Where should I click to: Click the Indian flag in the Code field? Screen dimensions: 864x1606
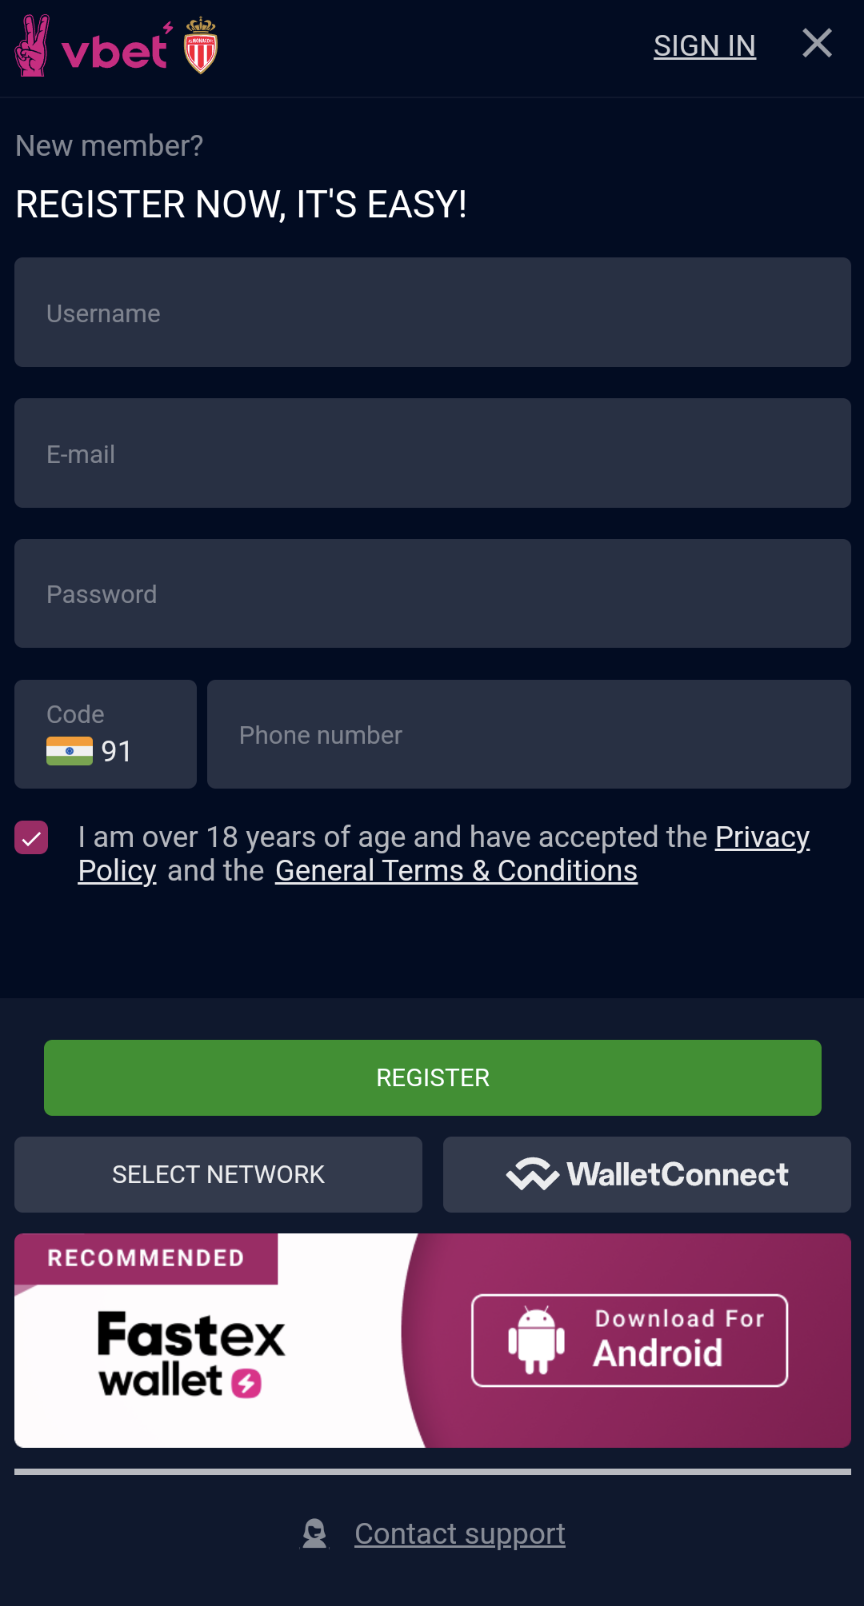point(67,751)
